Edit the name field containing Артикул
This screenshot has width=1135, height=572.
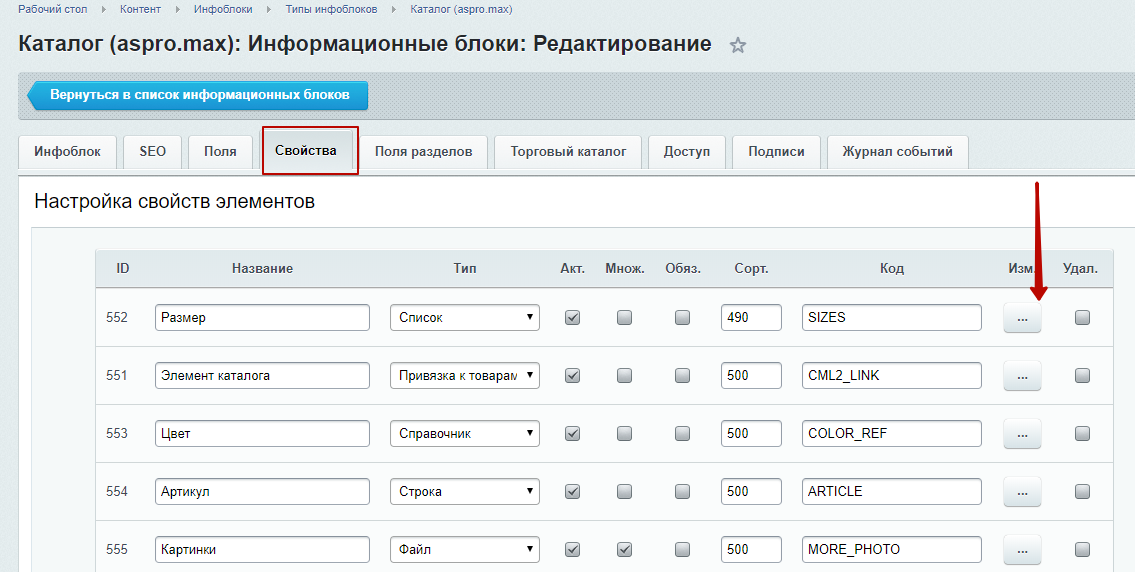262,491
